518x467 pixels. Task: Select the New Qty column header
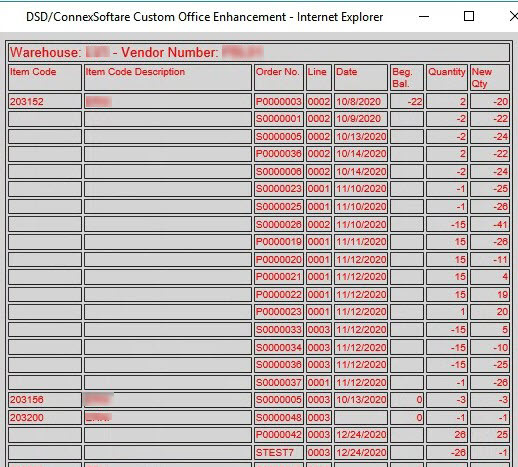coord(490,78)
